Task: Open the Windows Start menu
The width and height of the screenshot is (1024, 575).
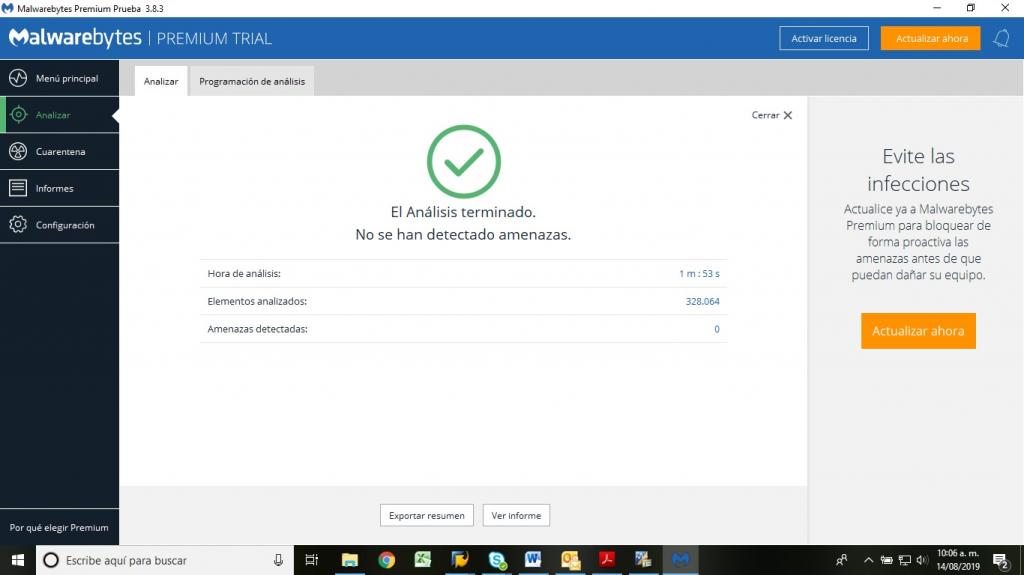Action: [18, 560]
